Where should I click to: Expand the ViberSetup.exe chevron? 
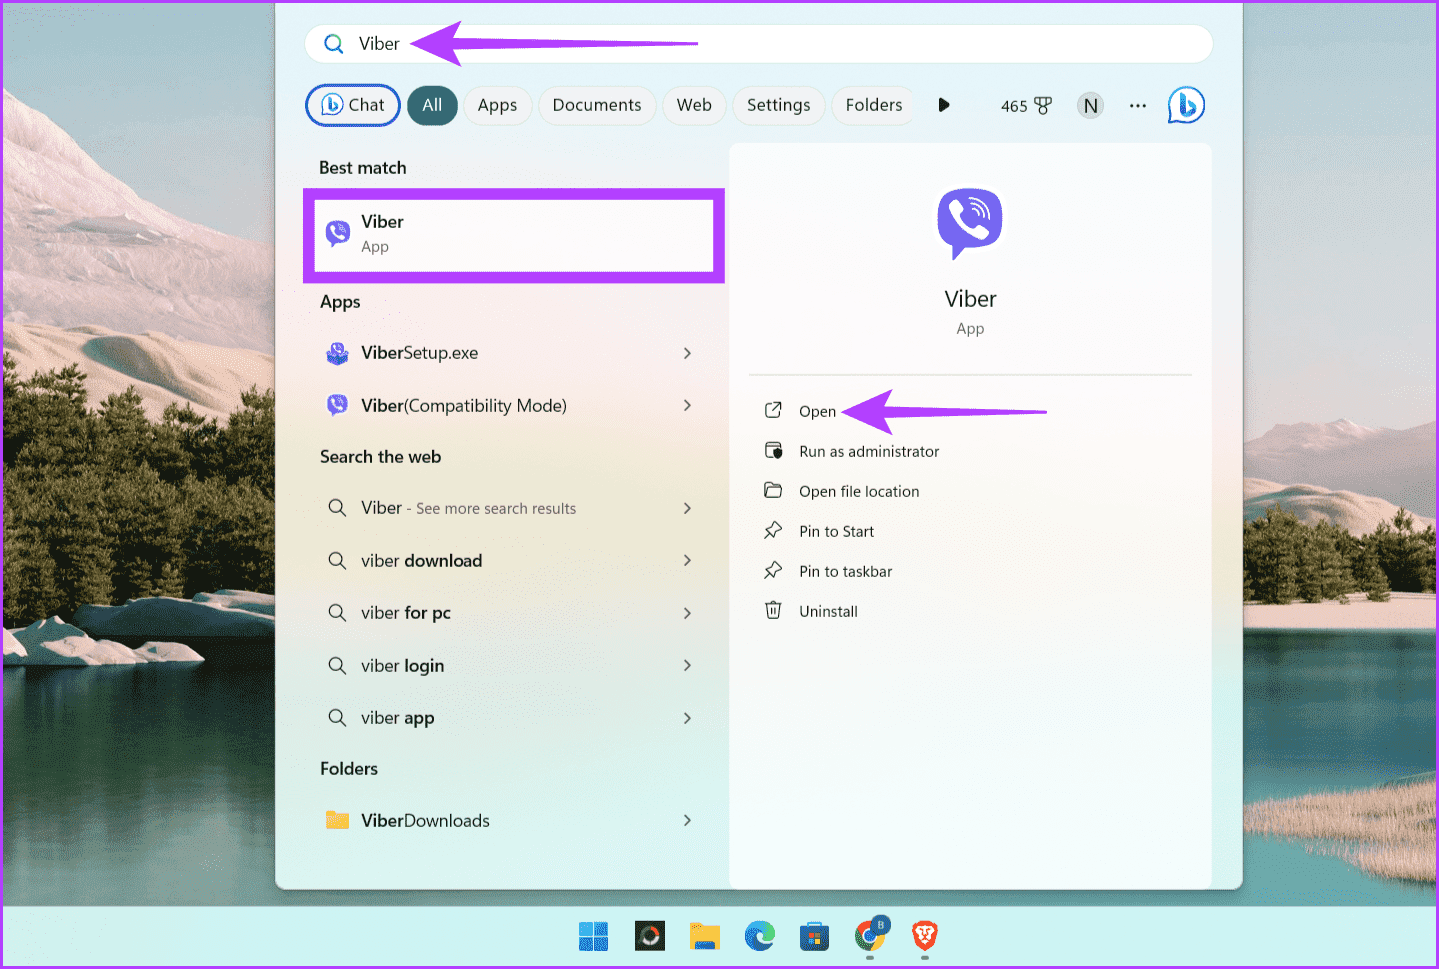pos(687,353)
